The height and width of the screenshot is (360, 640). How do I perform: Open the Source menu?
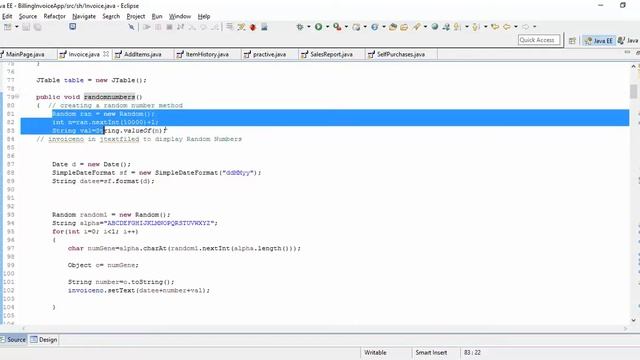(x=28, y=16)
